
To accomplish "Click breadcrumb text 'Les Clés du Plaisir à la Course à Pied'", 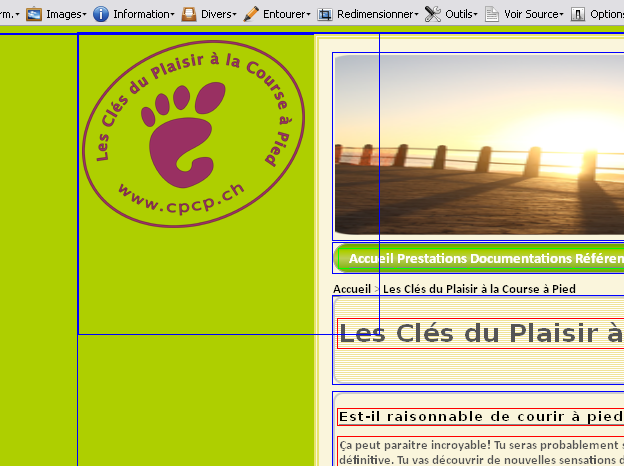I will 479,289.
